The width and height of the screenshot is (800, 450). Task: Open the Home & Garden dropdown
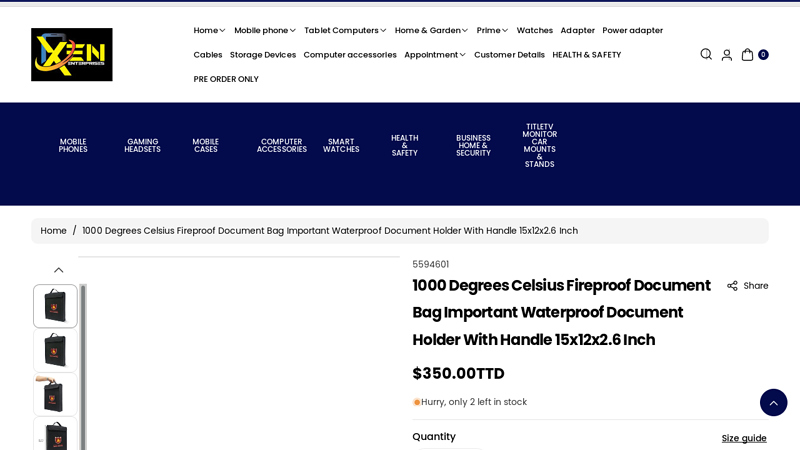click(431, 30)
